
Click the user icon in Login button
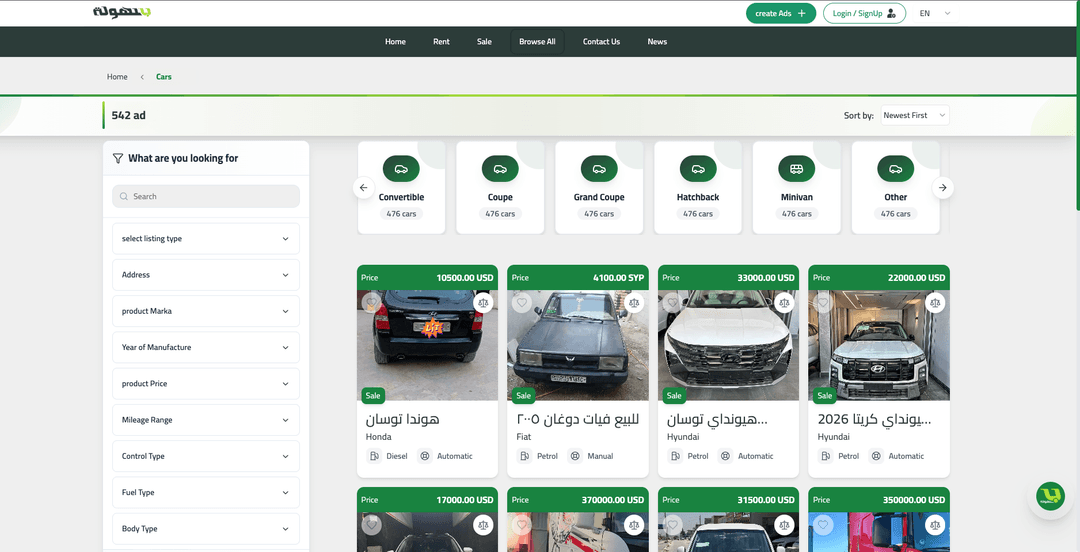[x=892, y=13]
